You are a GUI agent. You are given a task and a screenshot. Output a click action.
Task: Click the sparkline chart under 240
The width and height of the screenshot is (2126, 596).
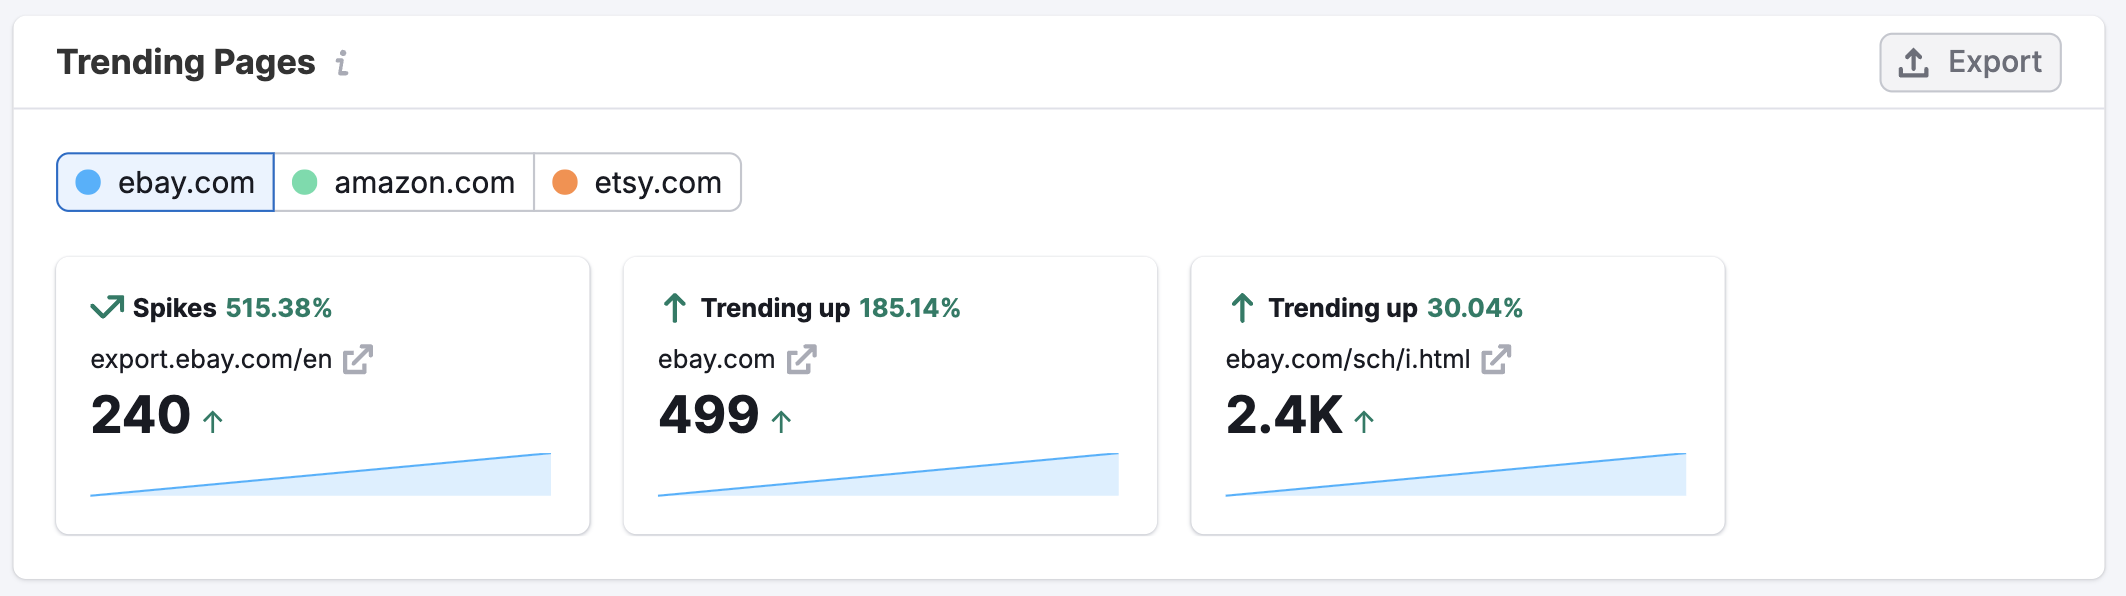click(320, 475)
